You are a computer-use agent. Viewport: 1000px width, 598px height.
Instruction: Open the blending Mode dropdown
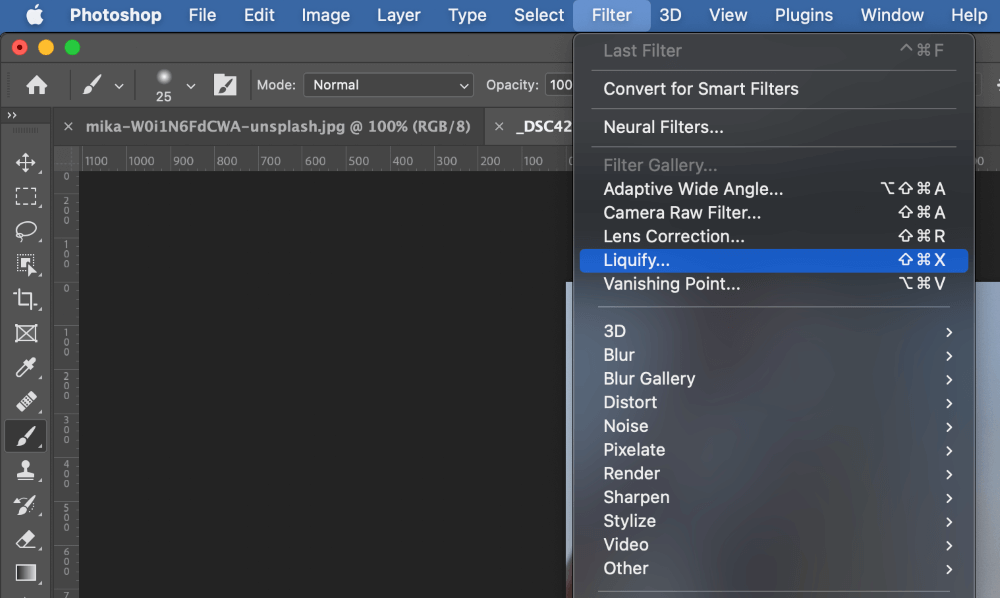pyautogui.click(x=390, y=86)
